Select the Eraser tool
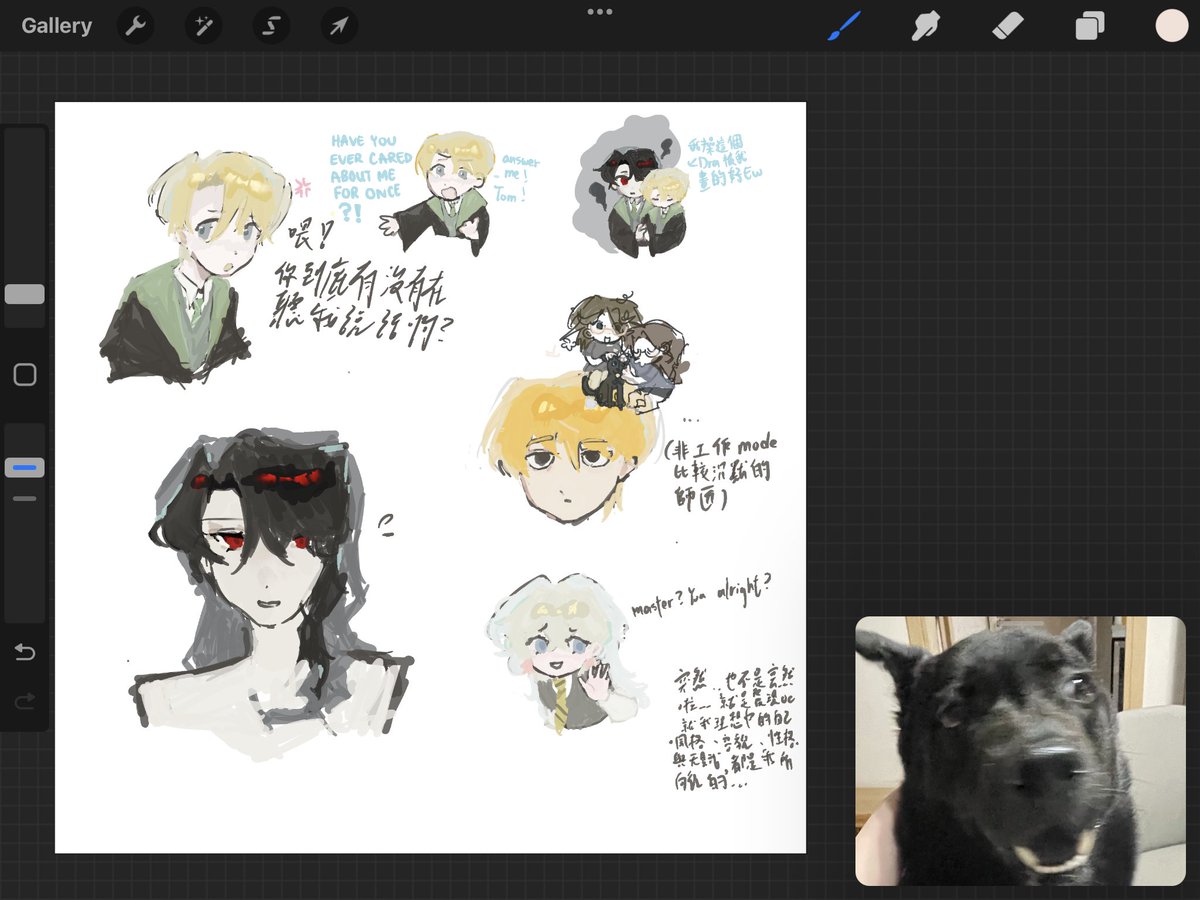The width and height of the screenshot is (1200, 900). (1010, 26)
